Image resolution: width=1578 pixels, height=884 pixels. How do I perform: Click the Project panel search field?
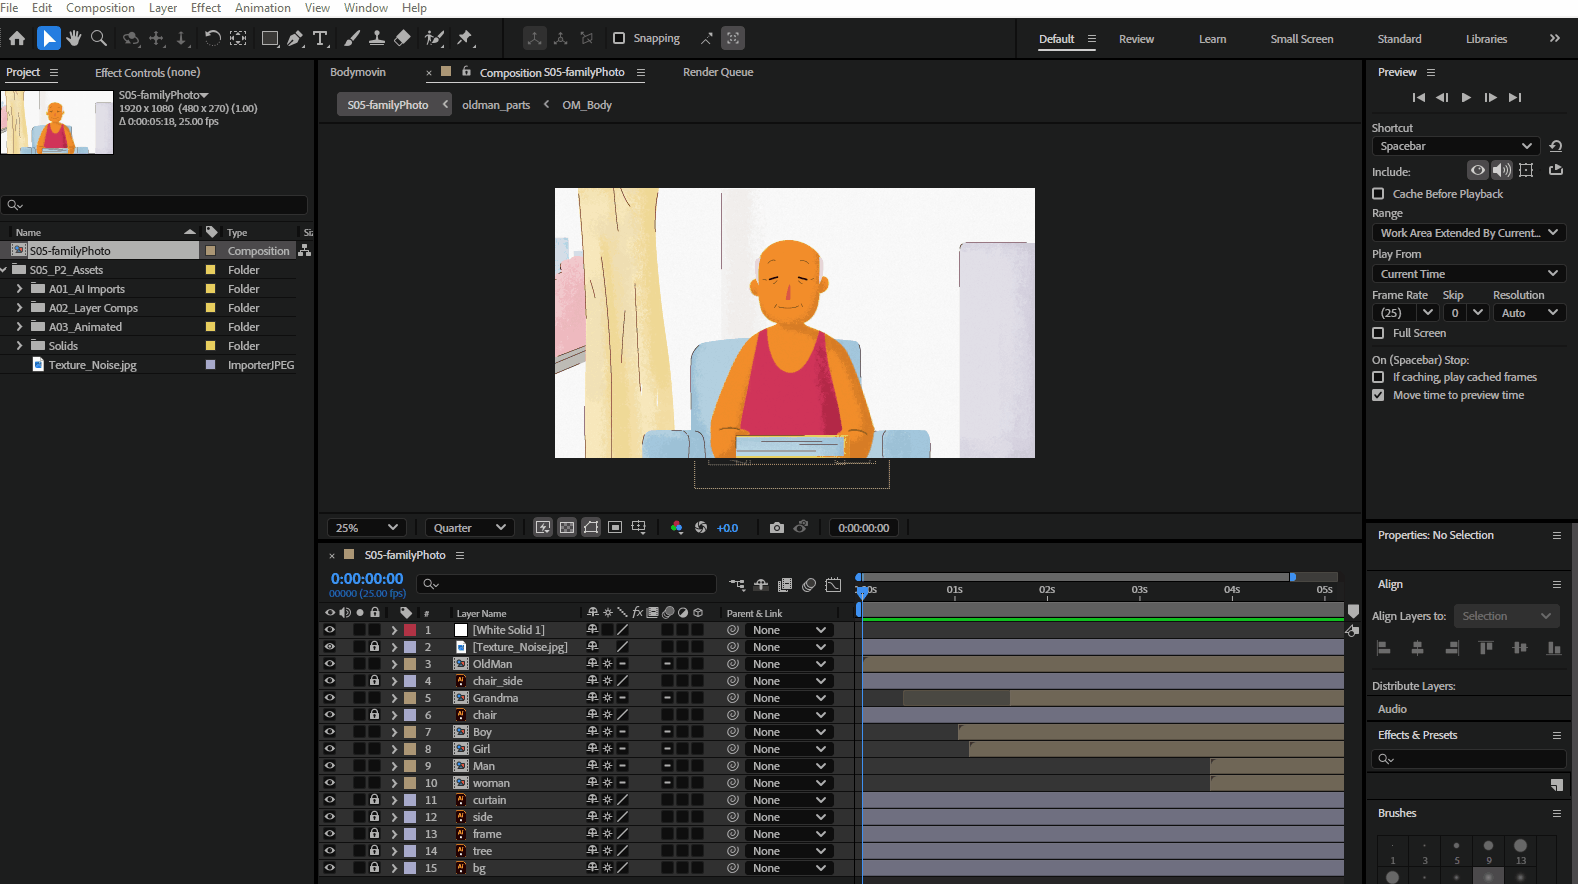pyautogui.click(x=154, y=205)
